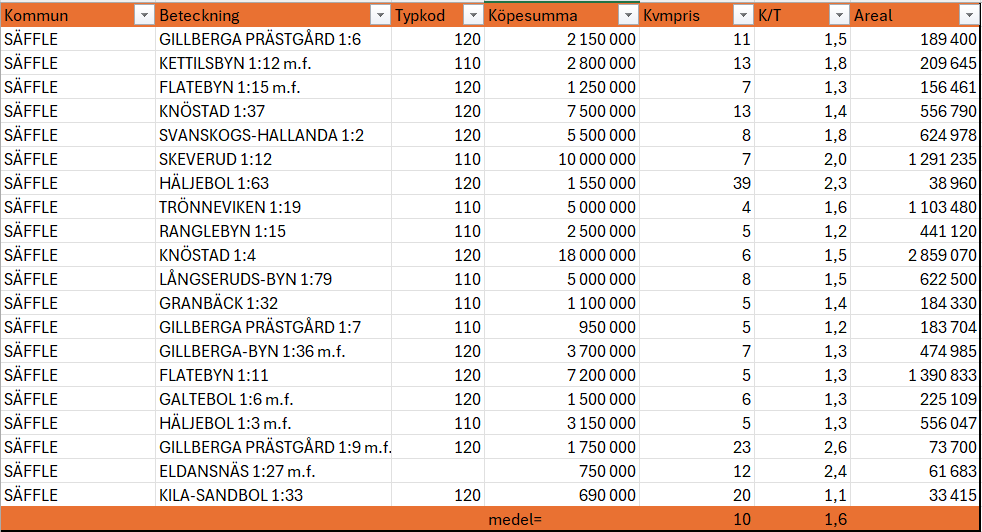
Task: Open the Typkod column filter dropdown
Action: tap(473, 15)
